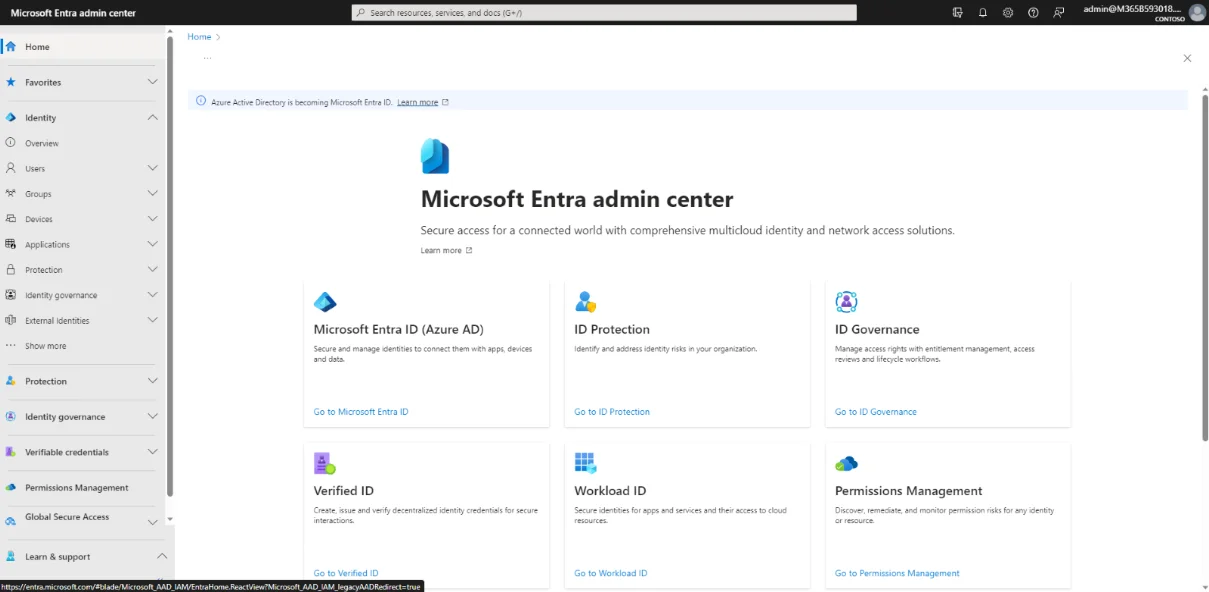This screenshot has width=1209, height=592.
Task: Open the notifications bell in the header
Action: click(x=983, y=13)
